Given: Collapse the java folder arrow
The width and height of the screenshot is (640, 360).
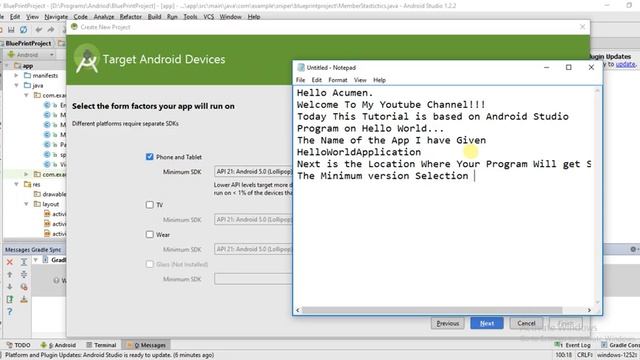Looking at the screenshot, I should tap(16, 85).
